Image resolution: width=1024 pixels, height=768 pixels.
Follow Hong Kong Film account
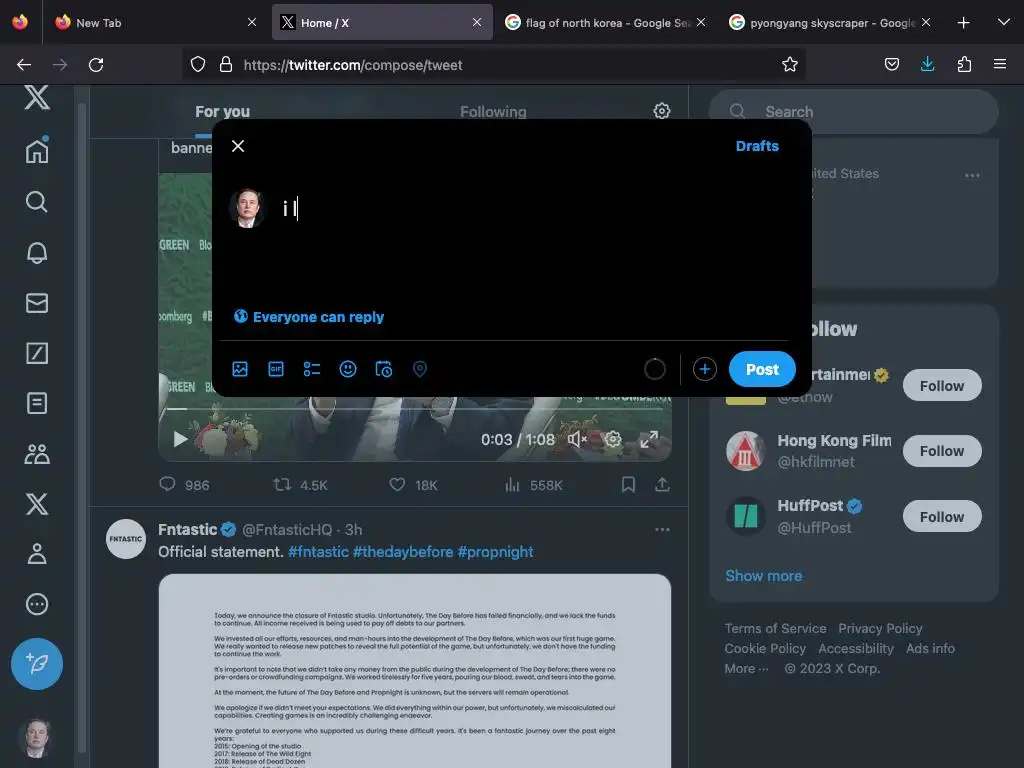pyautogui.click(x=942, y=451)
